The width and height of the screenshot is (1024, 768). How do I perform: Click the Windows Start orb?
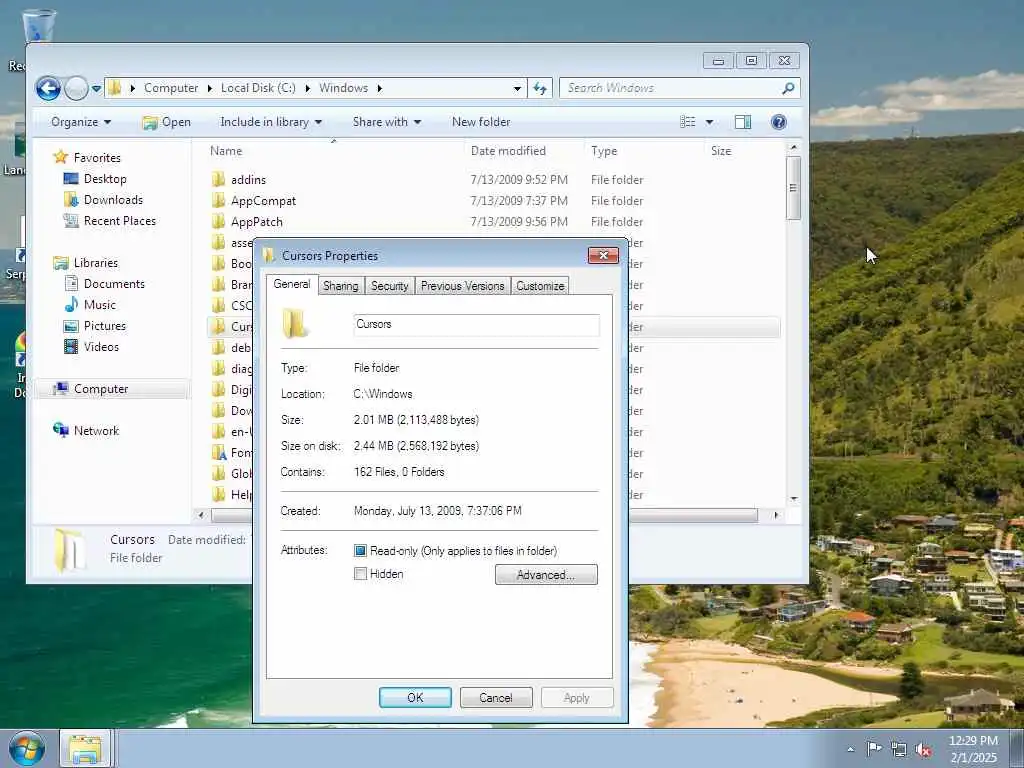27,749
